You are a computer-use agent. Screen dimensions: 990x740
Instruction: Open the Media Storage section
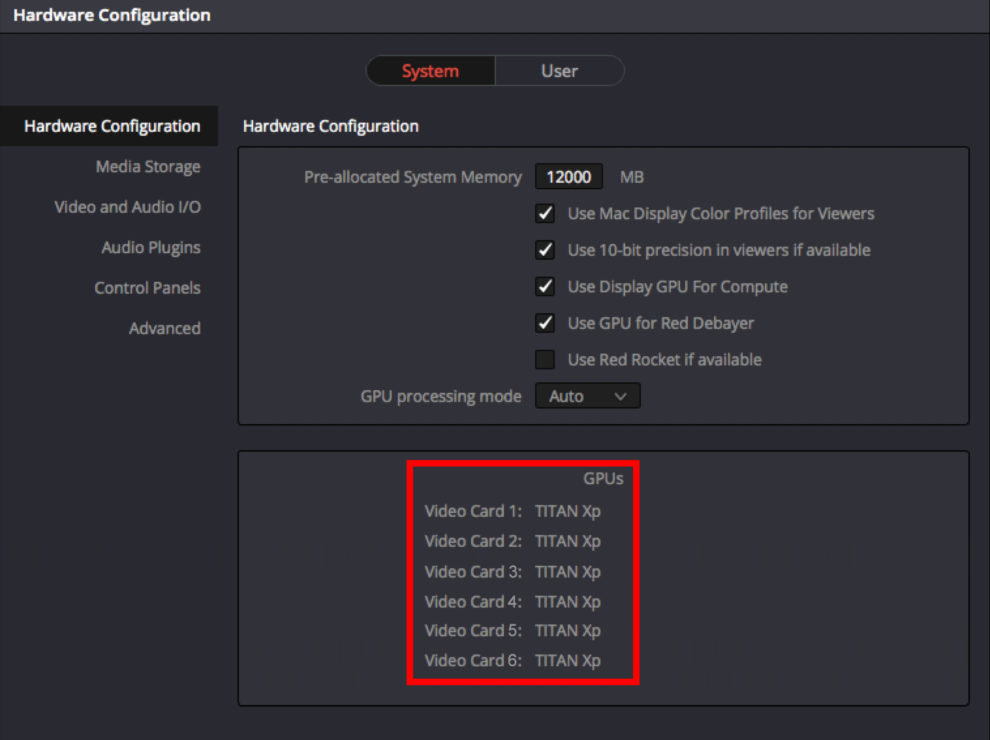pyautogui.click(x=148, y=167)
